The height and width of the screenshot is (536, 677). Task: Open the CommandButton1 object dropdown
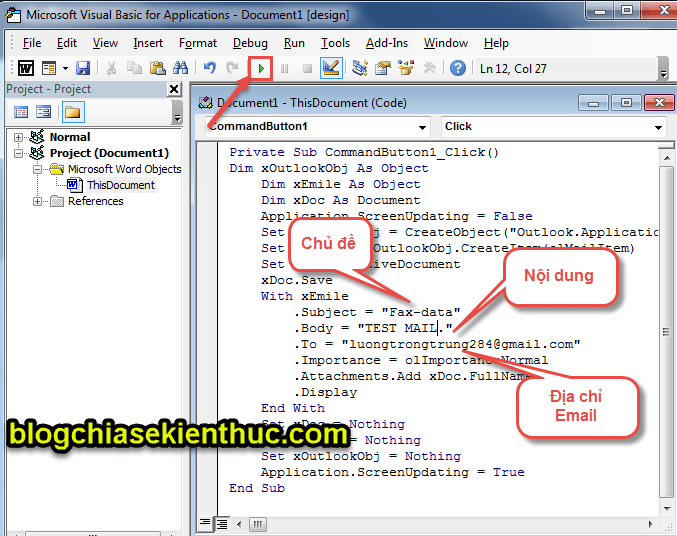(423, 127)
